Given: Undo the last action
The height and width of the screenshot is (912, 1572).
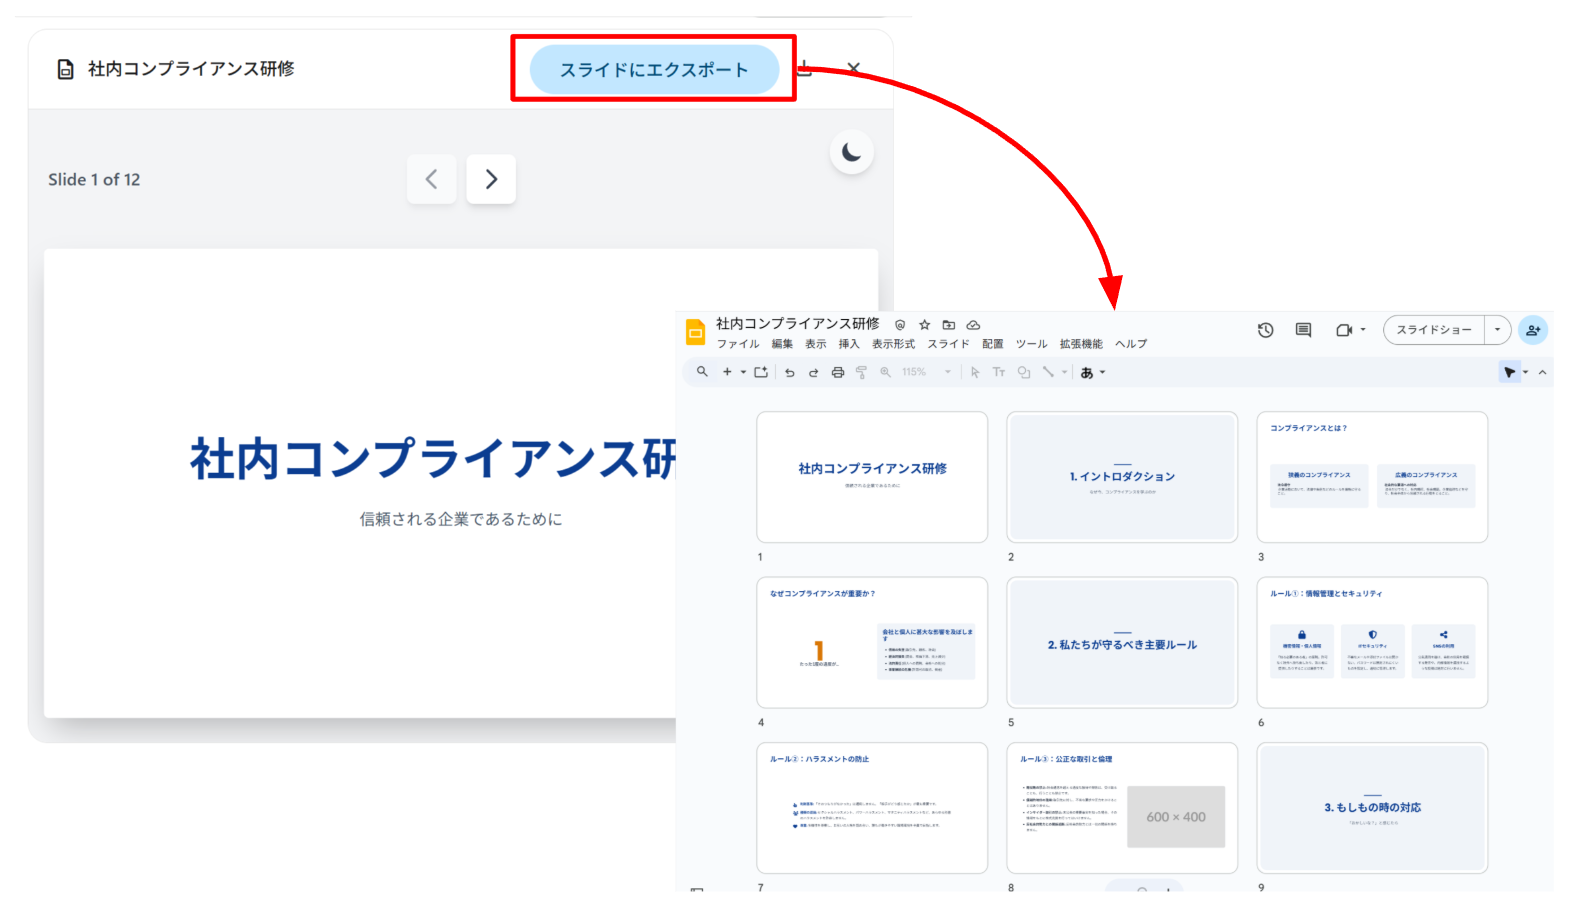Looking at the screenshot, I should tap(789, 372).
